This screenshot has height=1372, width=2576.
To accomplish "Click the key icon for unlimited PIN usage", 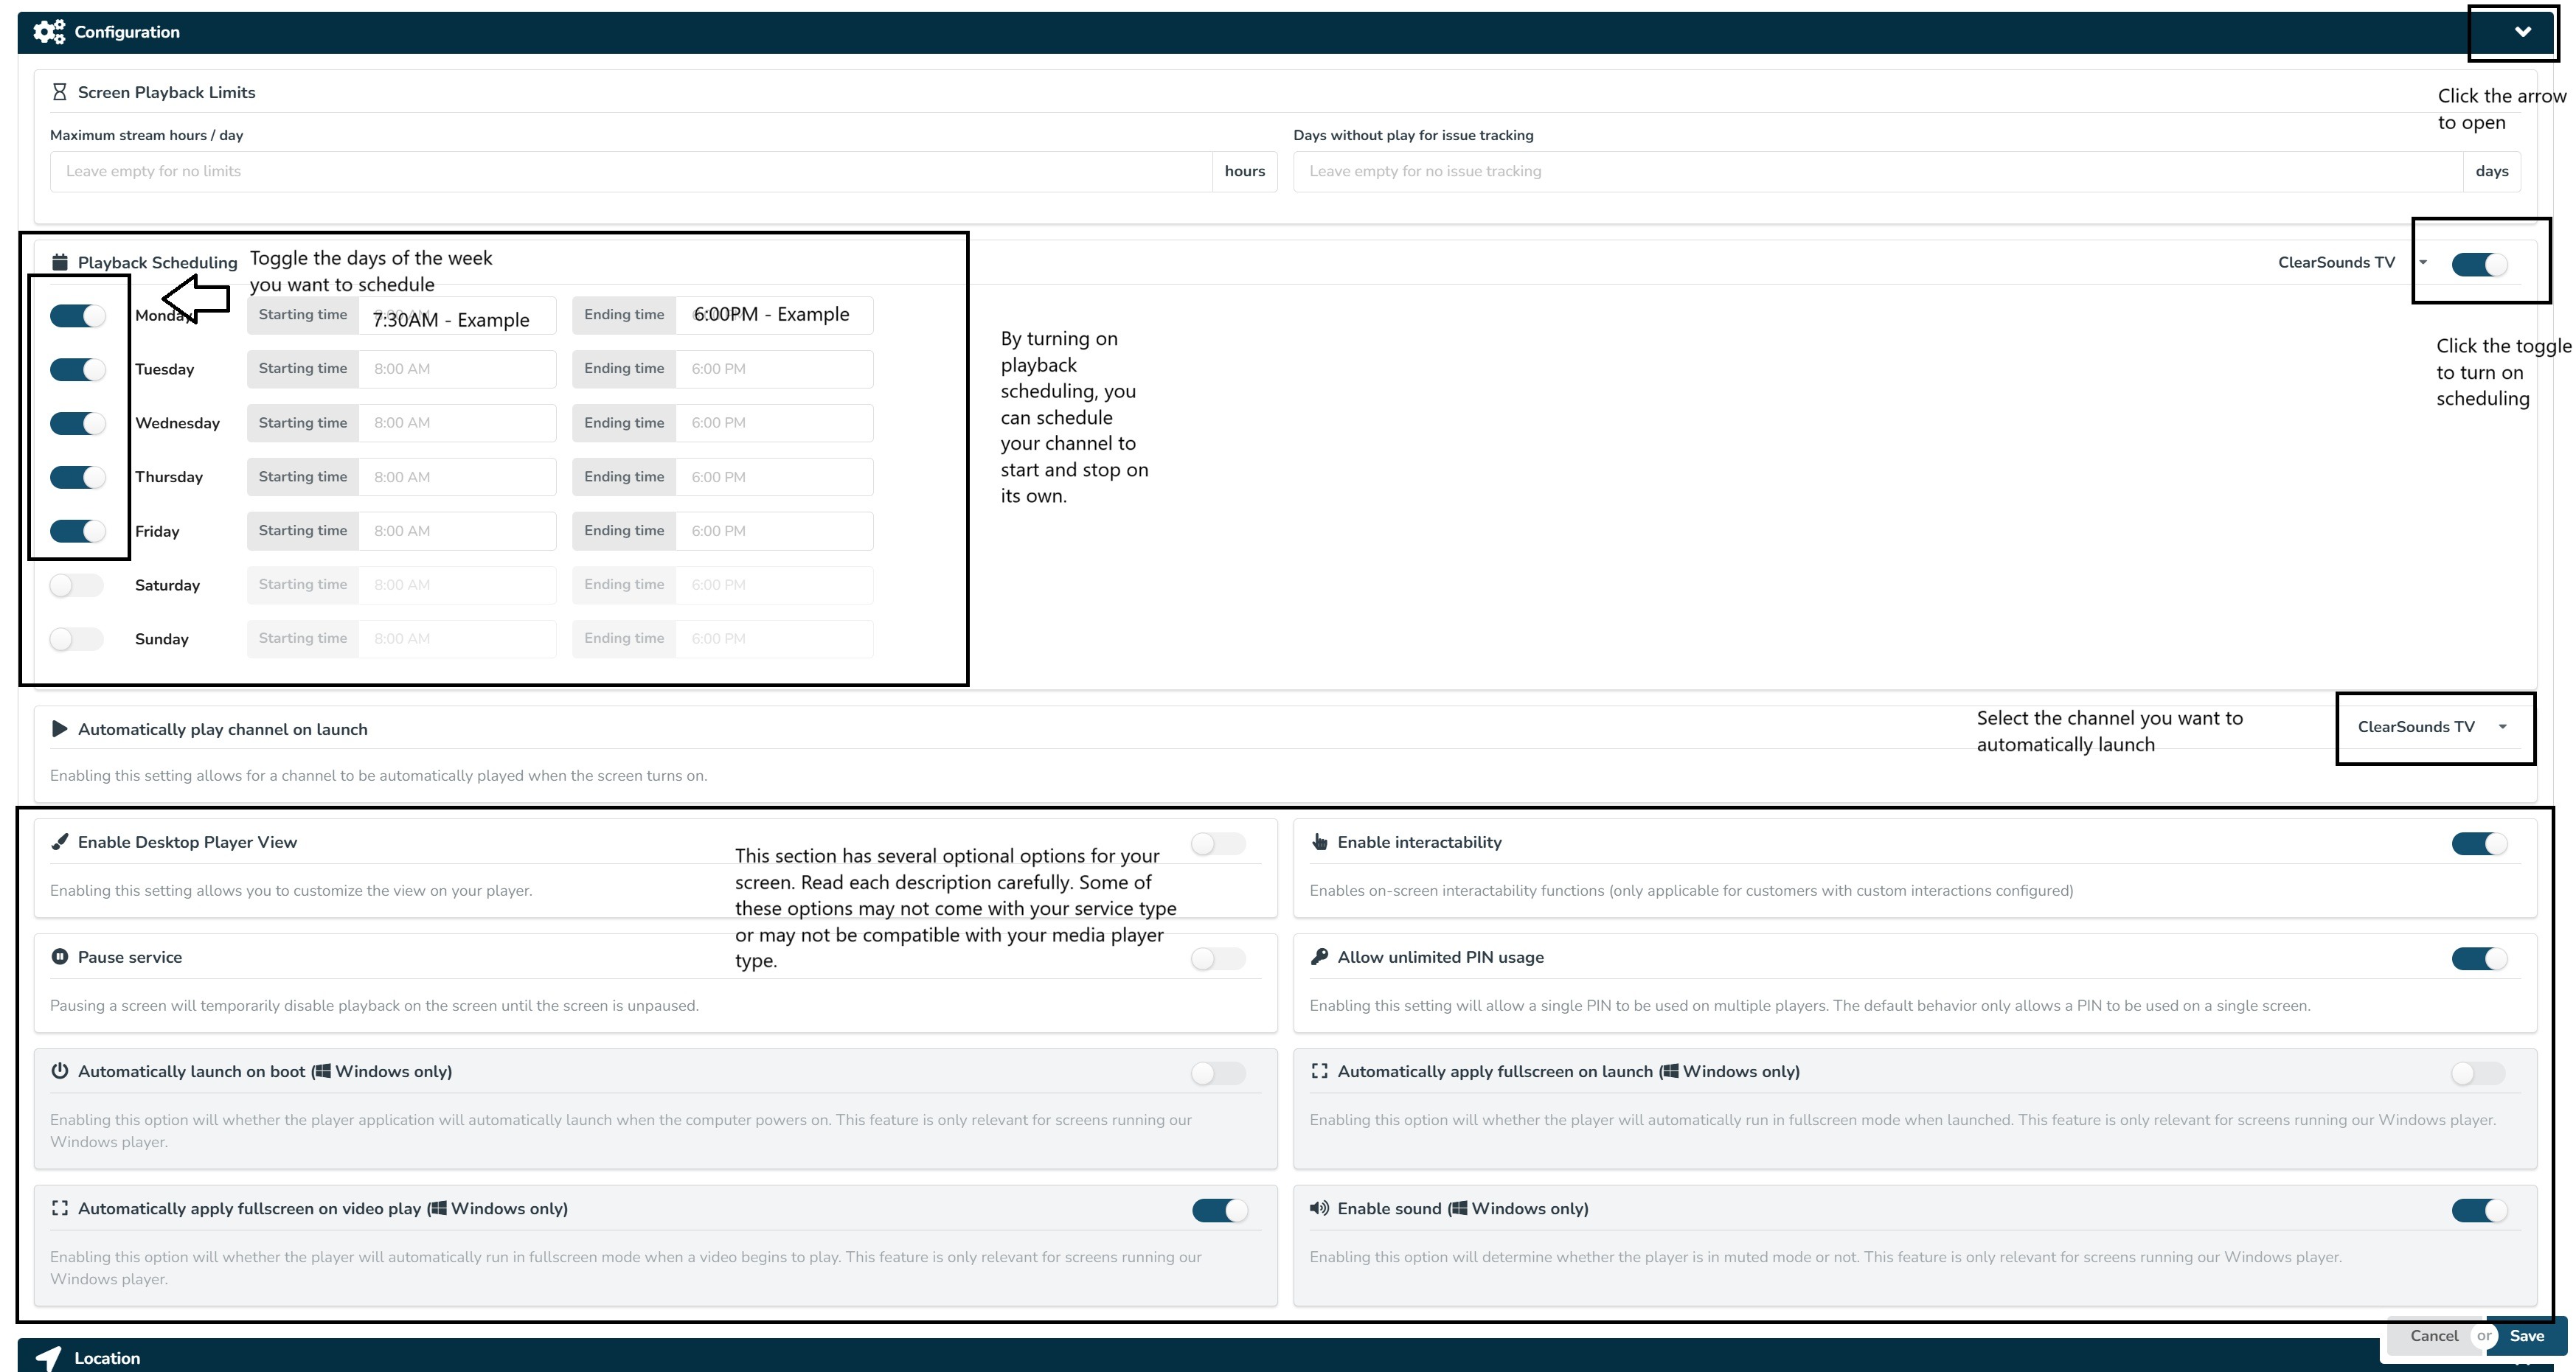I will (x=1319, y=957).
